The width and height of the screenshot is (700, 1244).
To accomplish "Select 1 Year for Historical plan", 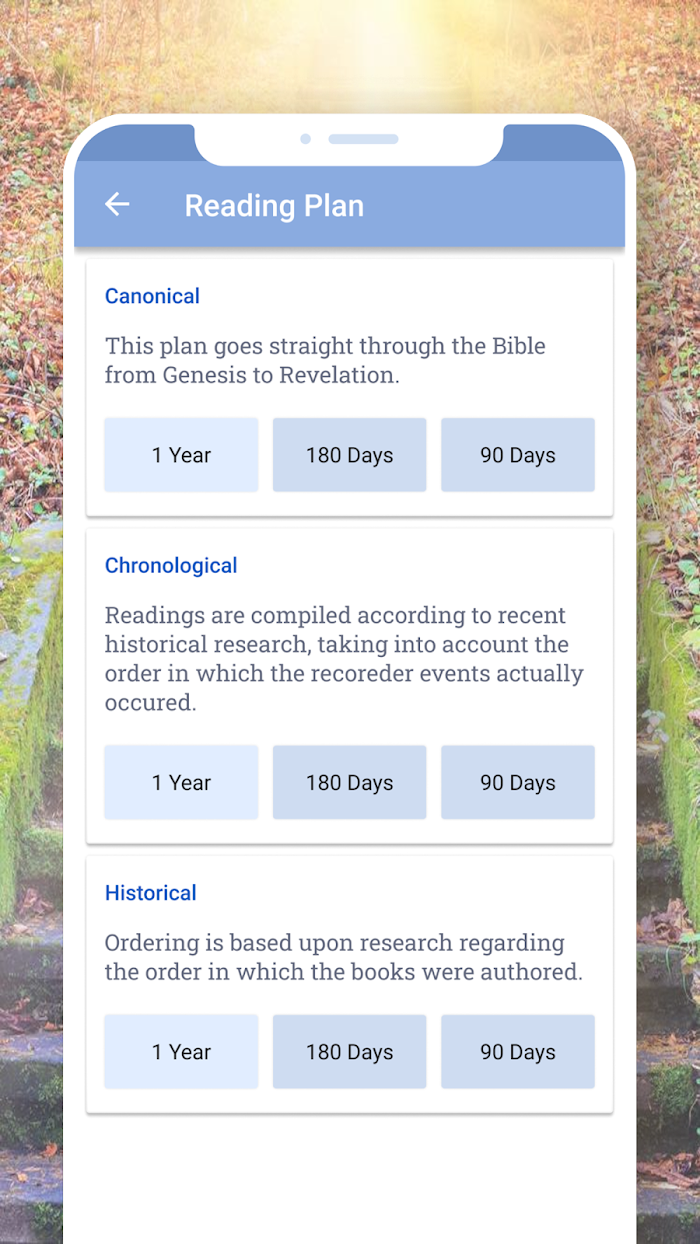I will coord(181,1052).
